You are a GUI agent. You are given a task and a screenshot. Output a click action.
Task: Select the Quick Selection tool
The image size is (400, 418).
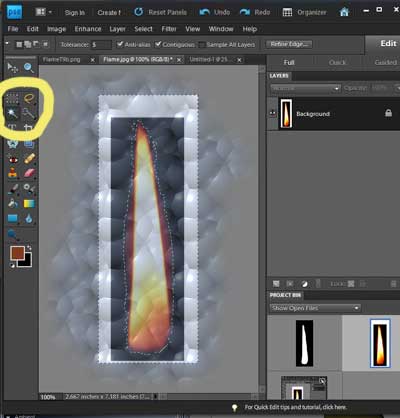coord(29,113)
